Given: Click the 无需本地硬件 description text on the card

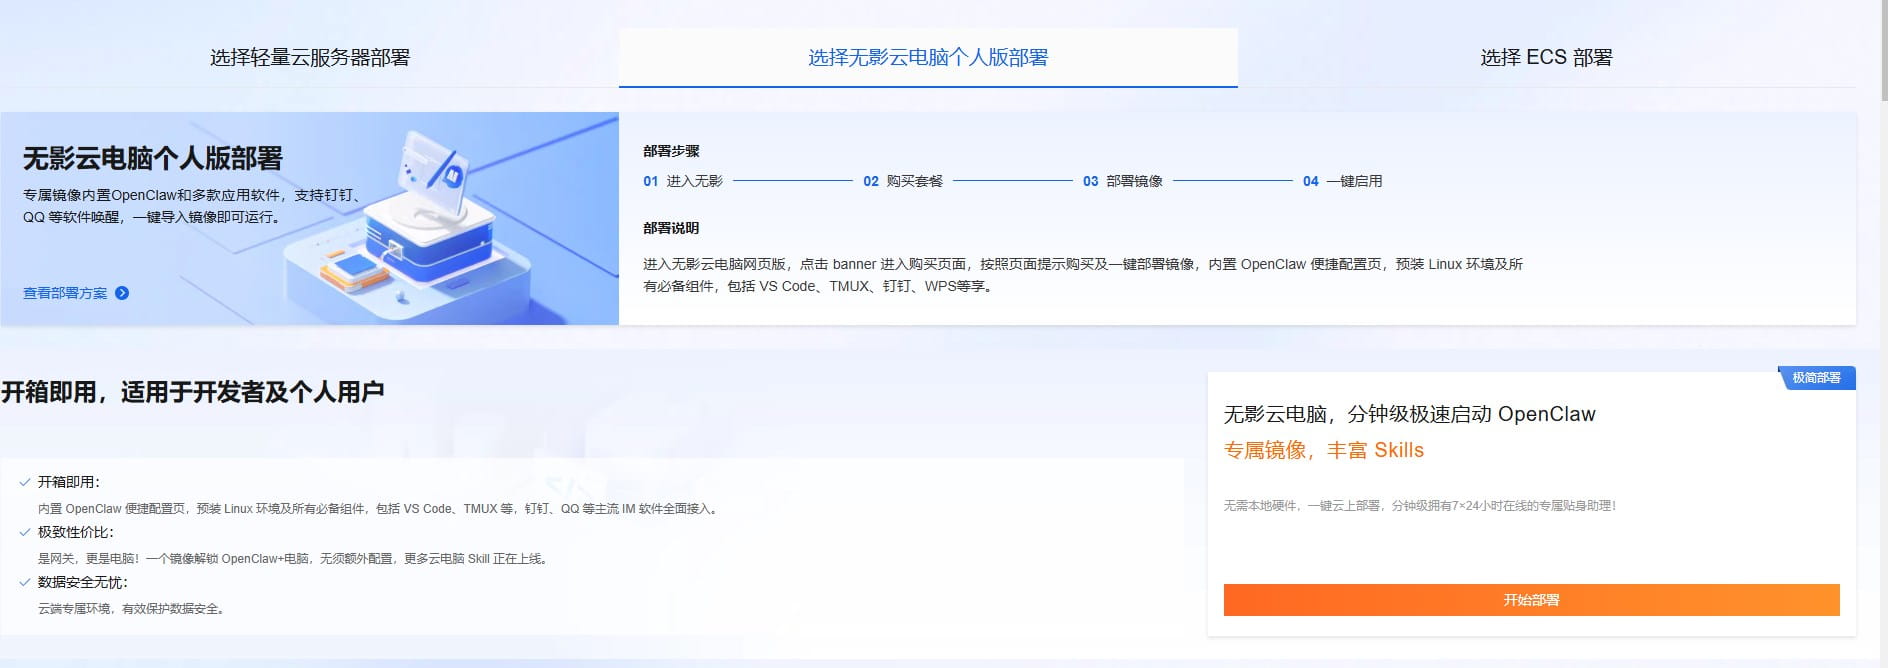Looking at the screenshot, I should [1420, 506].
